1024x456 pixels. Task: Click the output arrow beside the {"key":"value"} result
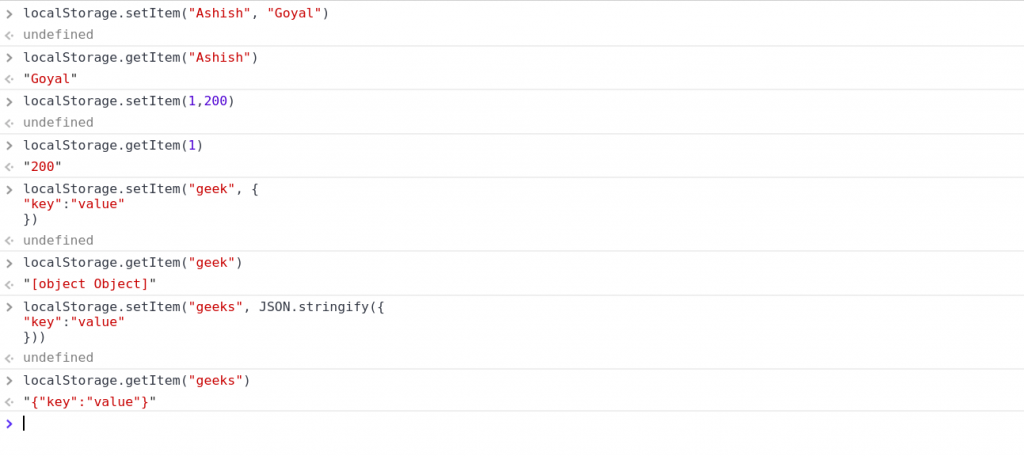click(9, 402)
